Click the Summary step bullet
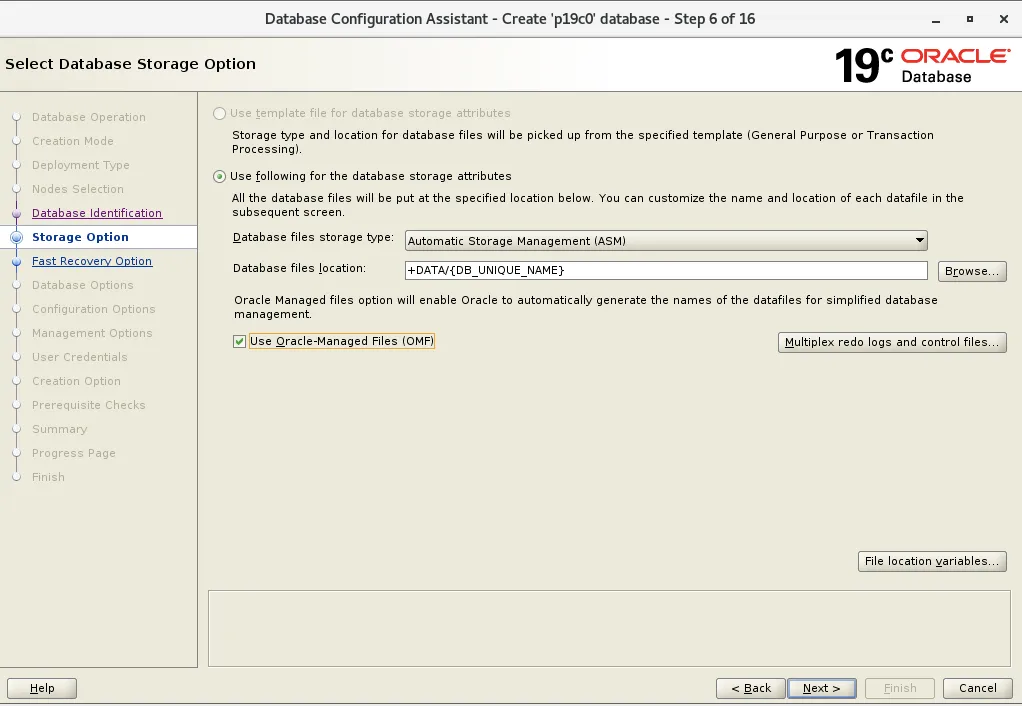 click(x=16, y=429)
